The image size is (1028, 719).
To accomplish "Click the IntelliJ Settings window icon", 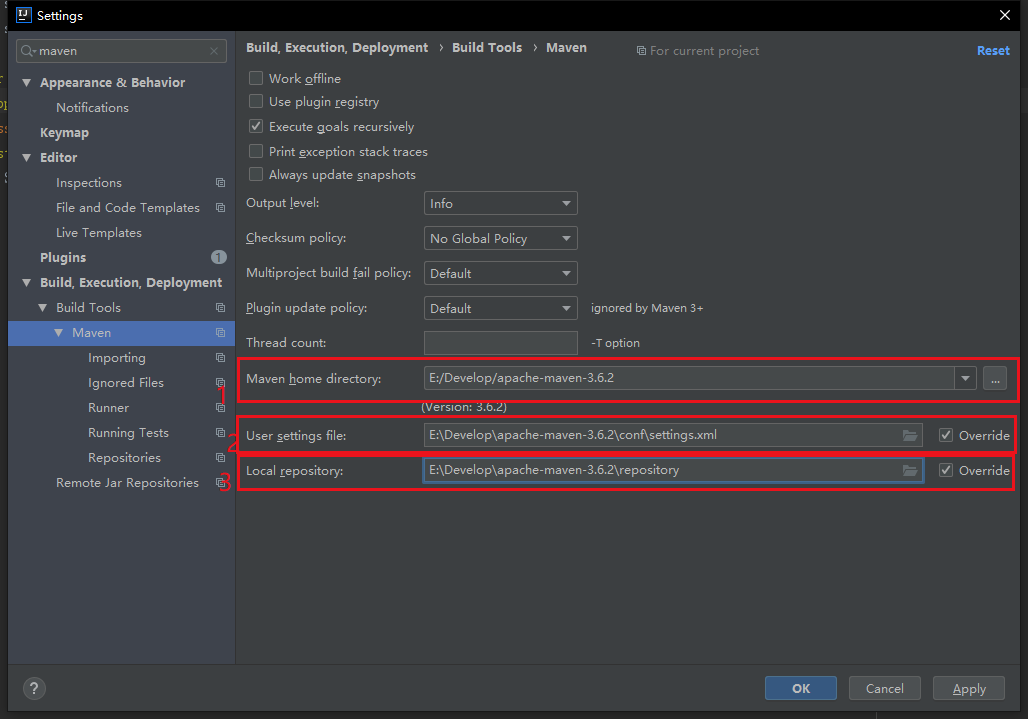I will tap(24, 15).
